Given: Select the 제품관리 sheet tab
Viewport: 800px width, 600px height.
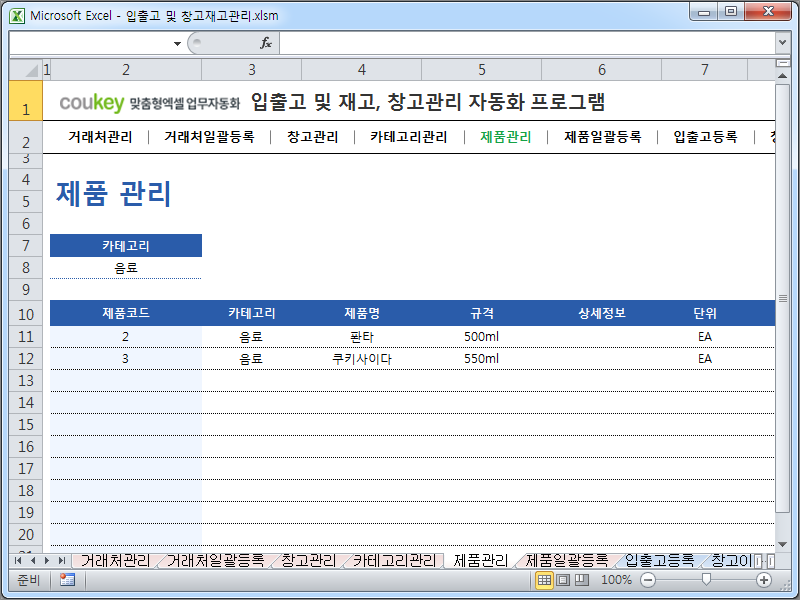Looking at the screenshot, I should (x=481, y=561).
